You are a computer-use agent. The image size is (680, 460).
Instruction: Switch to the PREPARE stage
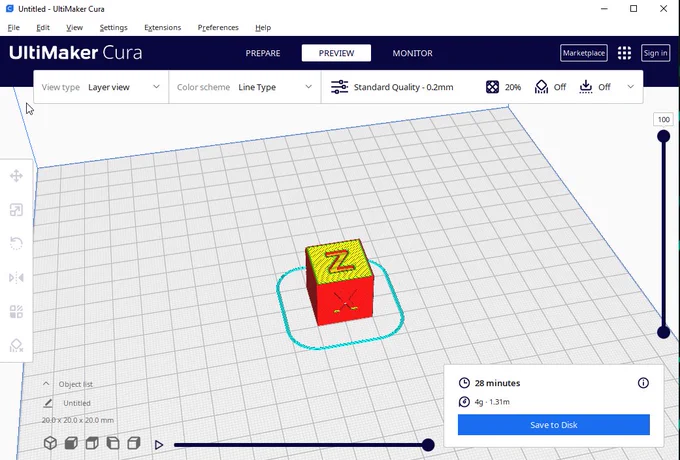pyautogui.click(x=263, y=53)
